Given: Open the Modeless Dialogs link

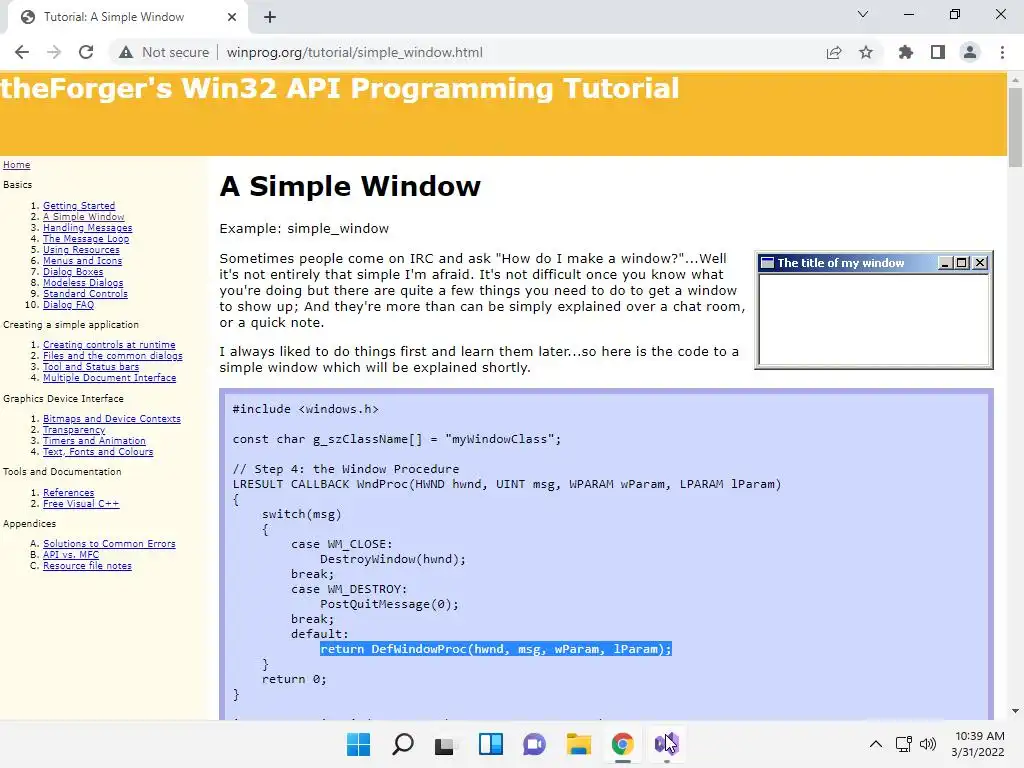Looking at the screenshot, I should pos(83,283).
